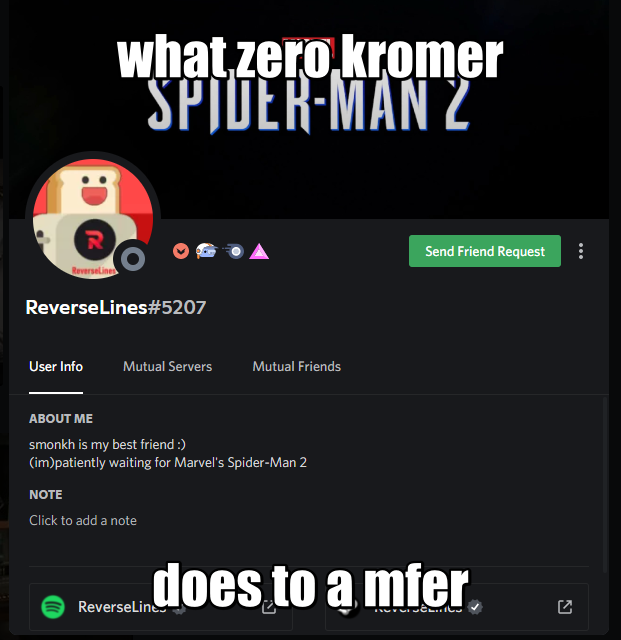Click the profile panel vertical scrollbar

click(605, 486)
